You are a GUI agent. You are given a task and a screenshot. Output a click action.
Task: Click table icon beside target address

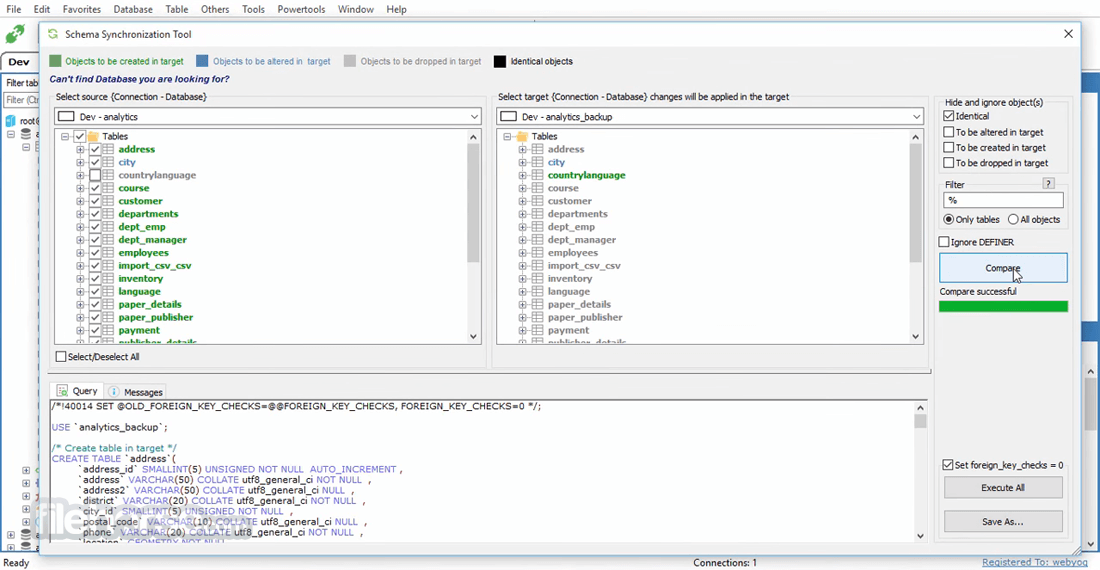537,149
